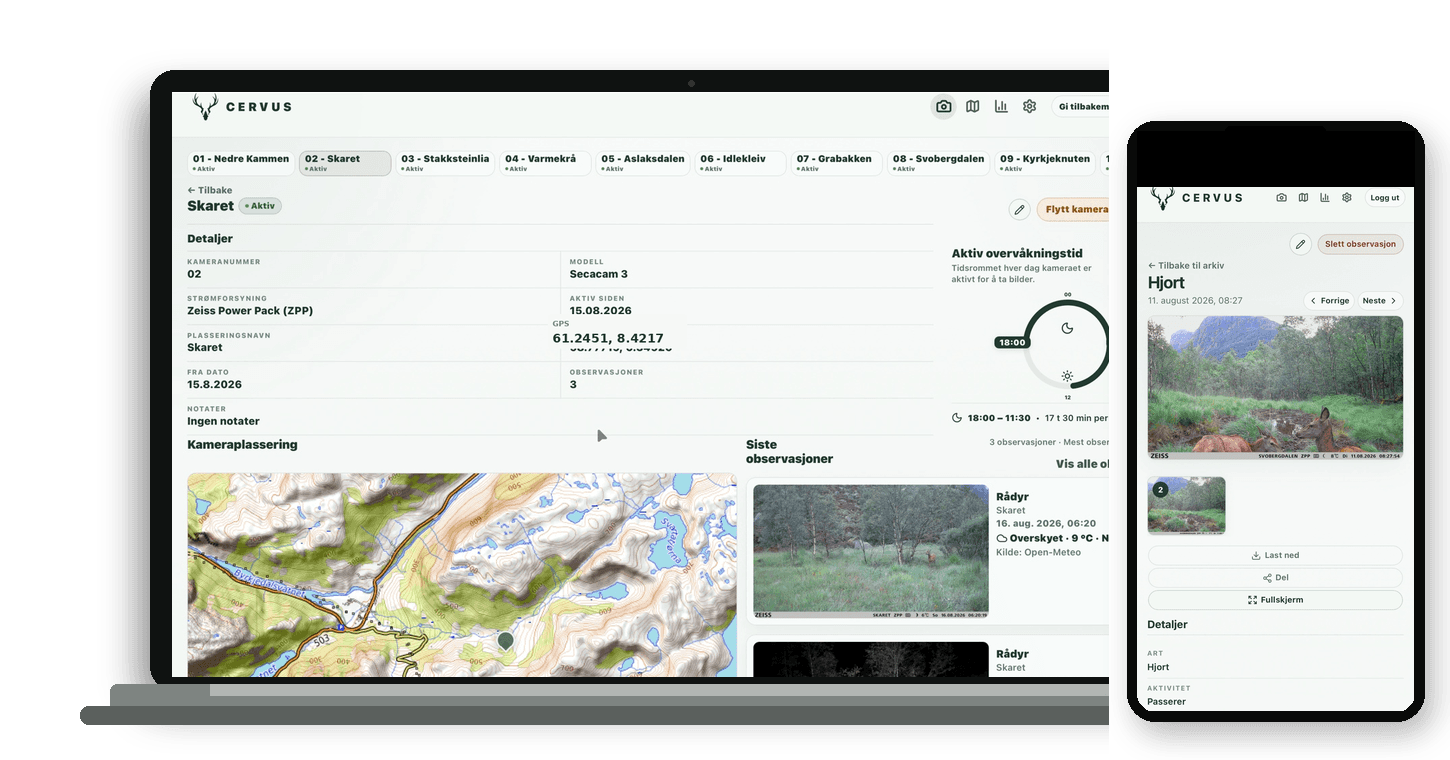
Task: Open settings gear in laptop header
Action: pos(1029,107)
